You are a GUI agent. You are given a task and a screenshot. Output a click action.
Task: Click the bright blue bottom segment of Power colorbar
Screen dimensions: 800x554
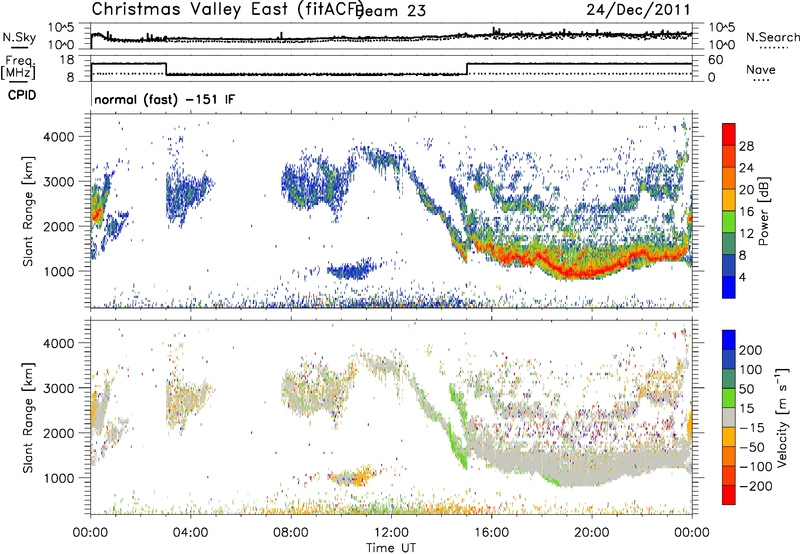tap(729, 288)
